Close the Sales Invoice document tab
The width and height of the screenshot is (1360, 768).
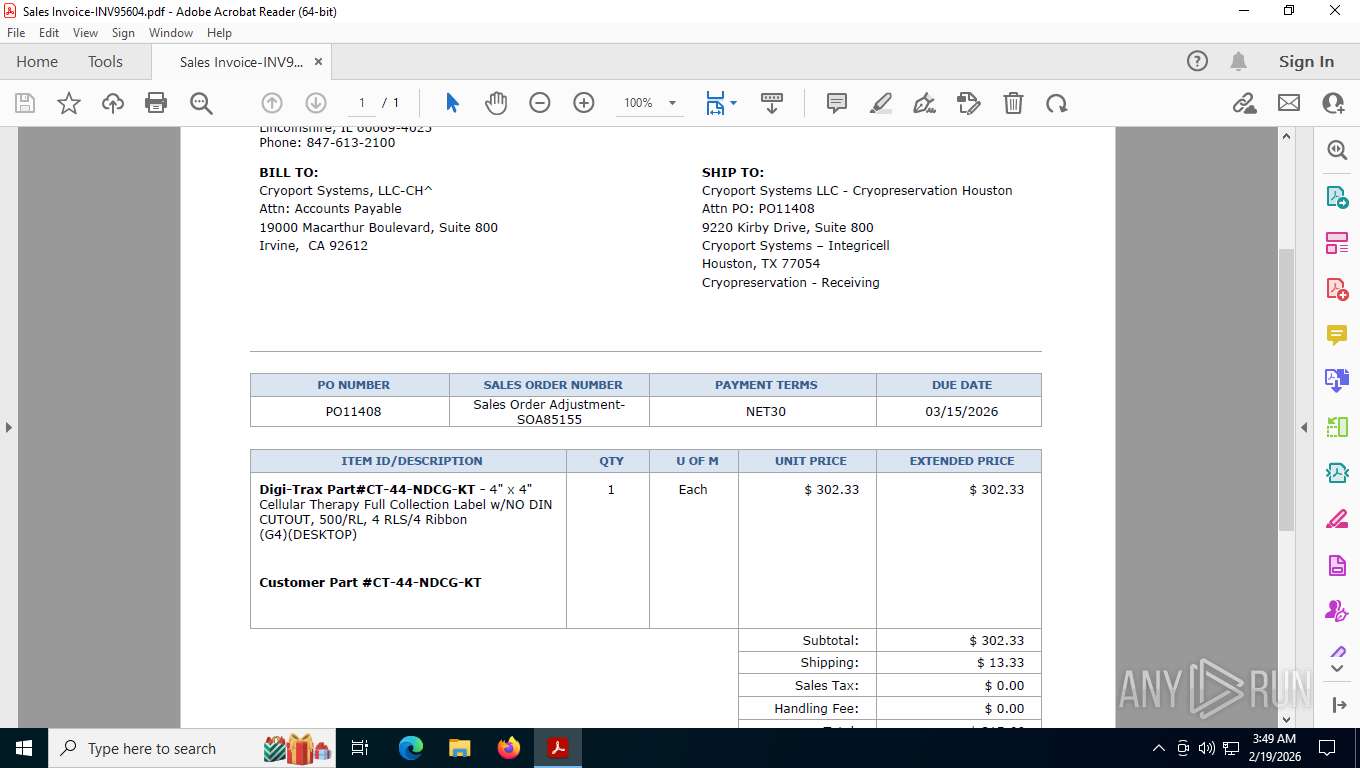coord(318,61)
